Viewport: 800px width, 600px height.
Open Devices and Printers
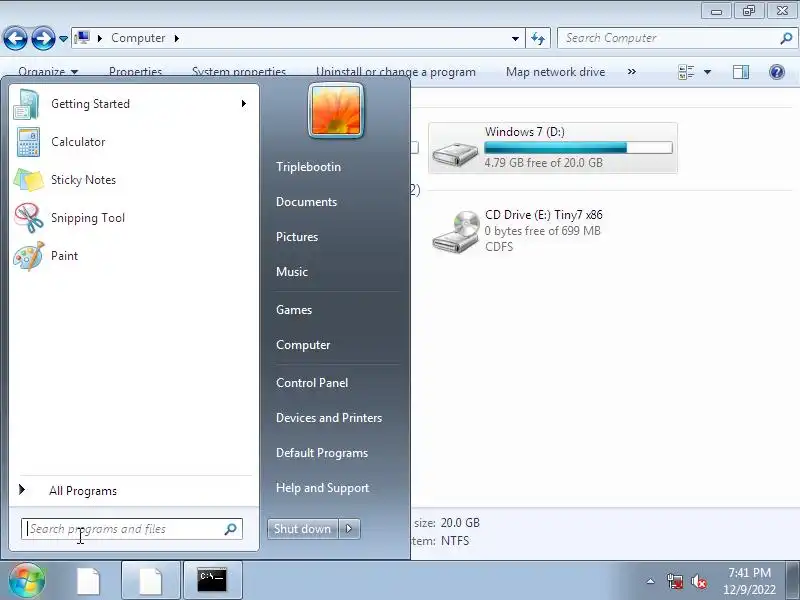pos(329,418)
